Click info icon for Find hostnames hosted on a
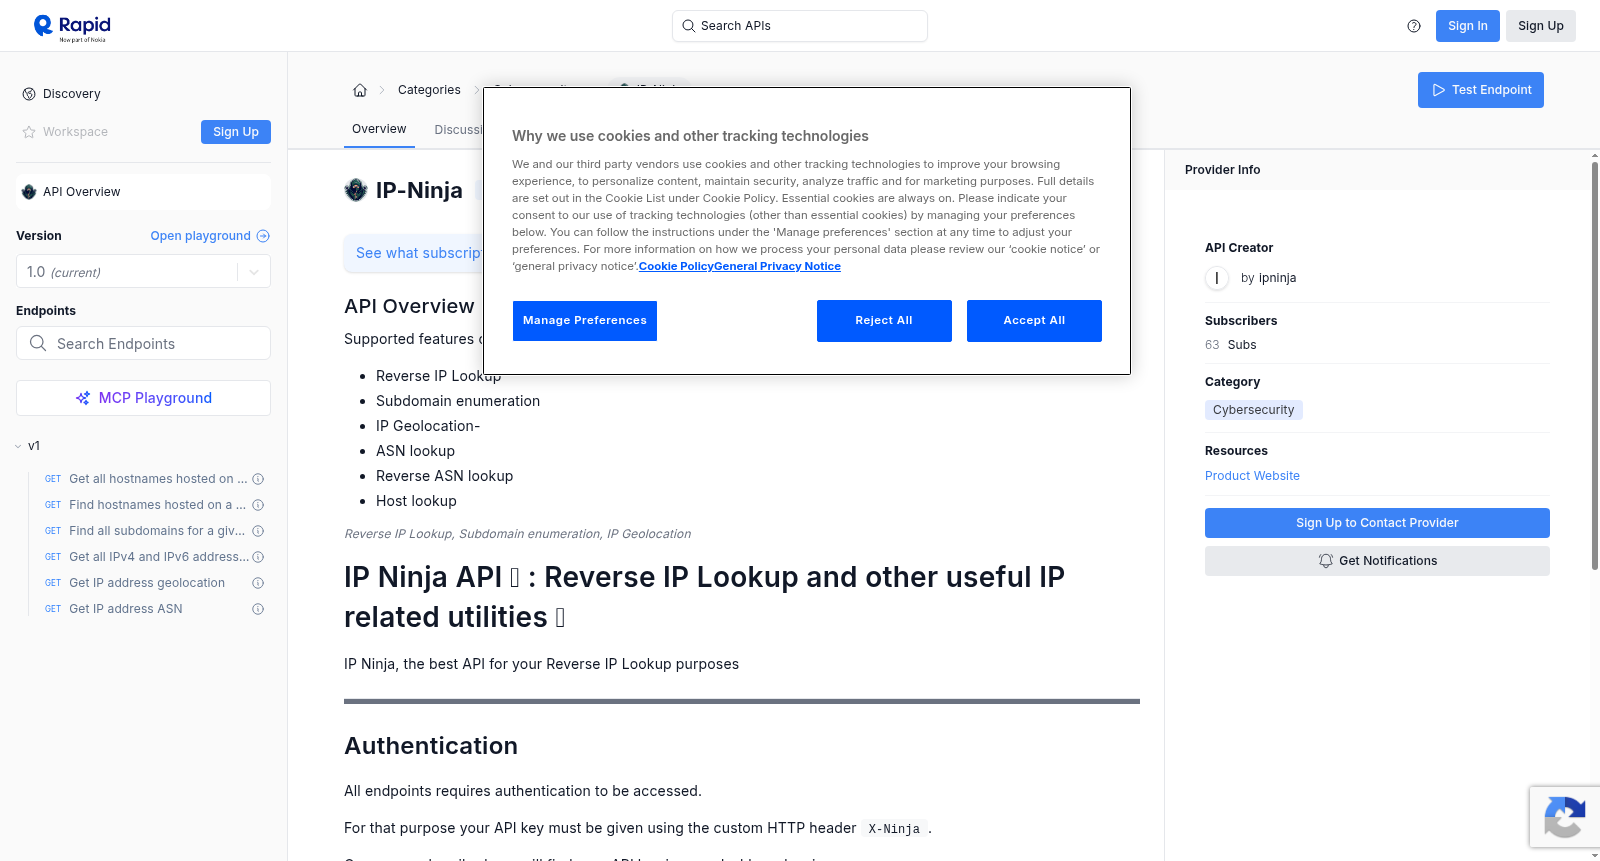The width and height of the screenshot is (1600, 861). click(258, 505)
